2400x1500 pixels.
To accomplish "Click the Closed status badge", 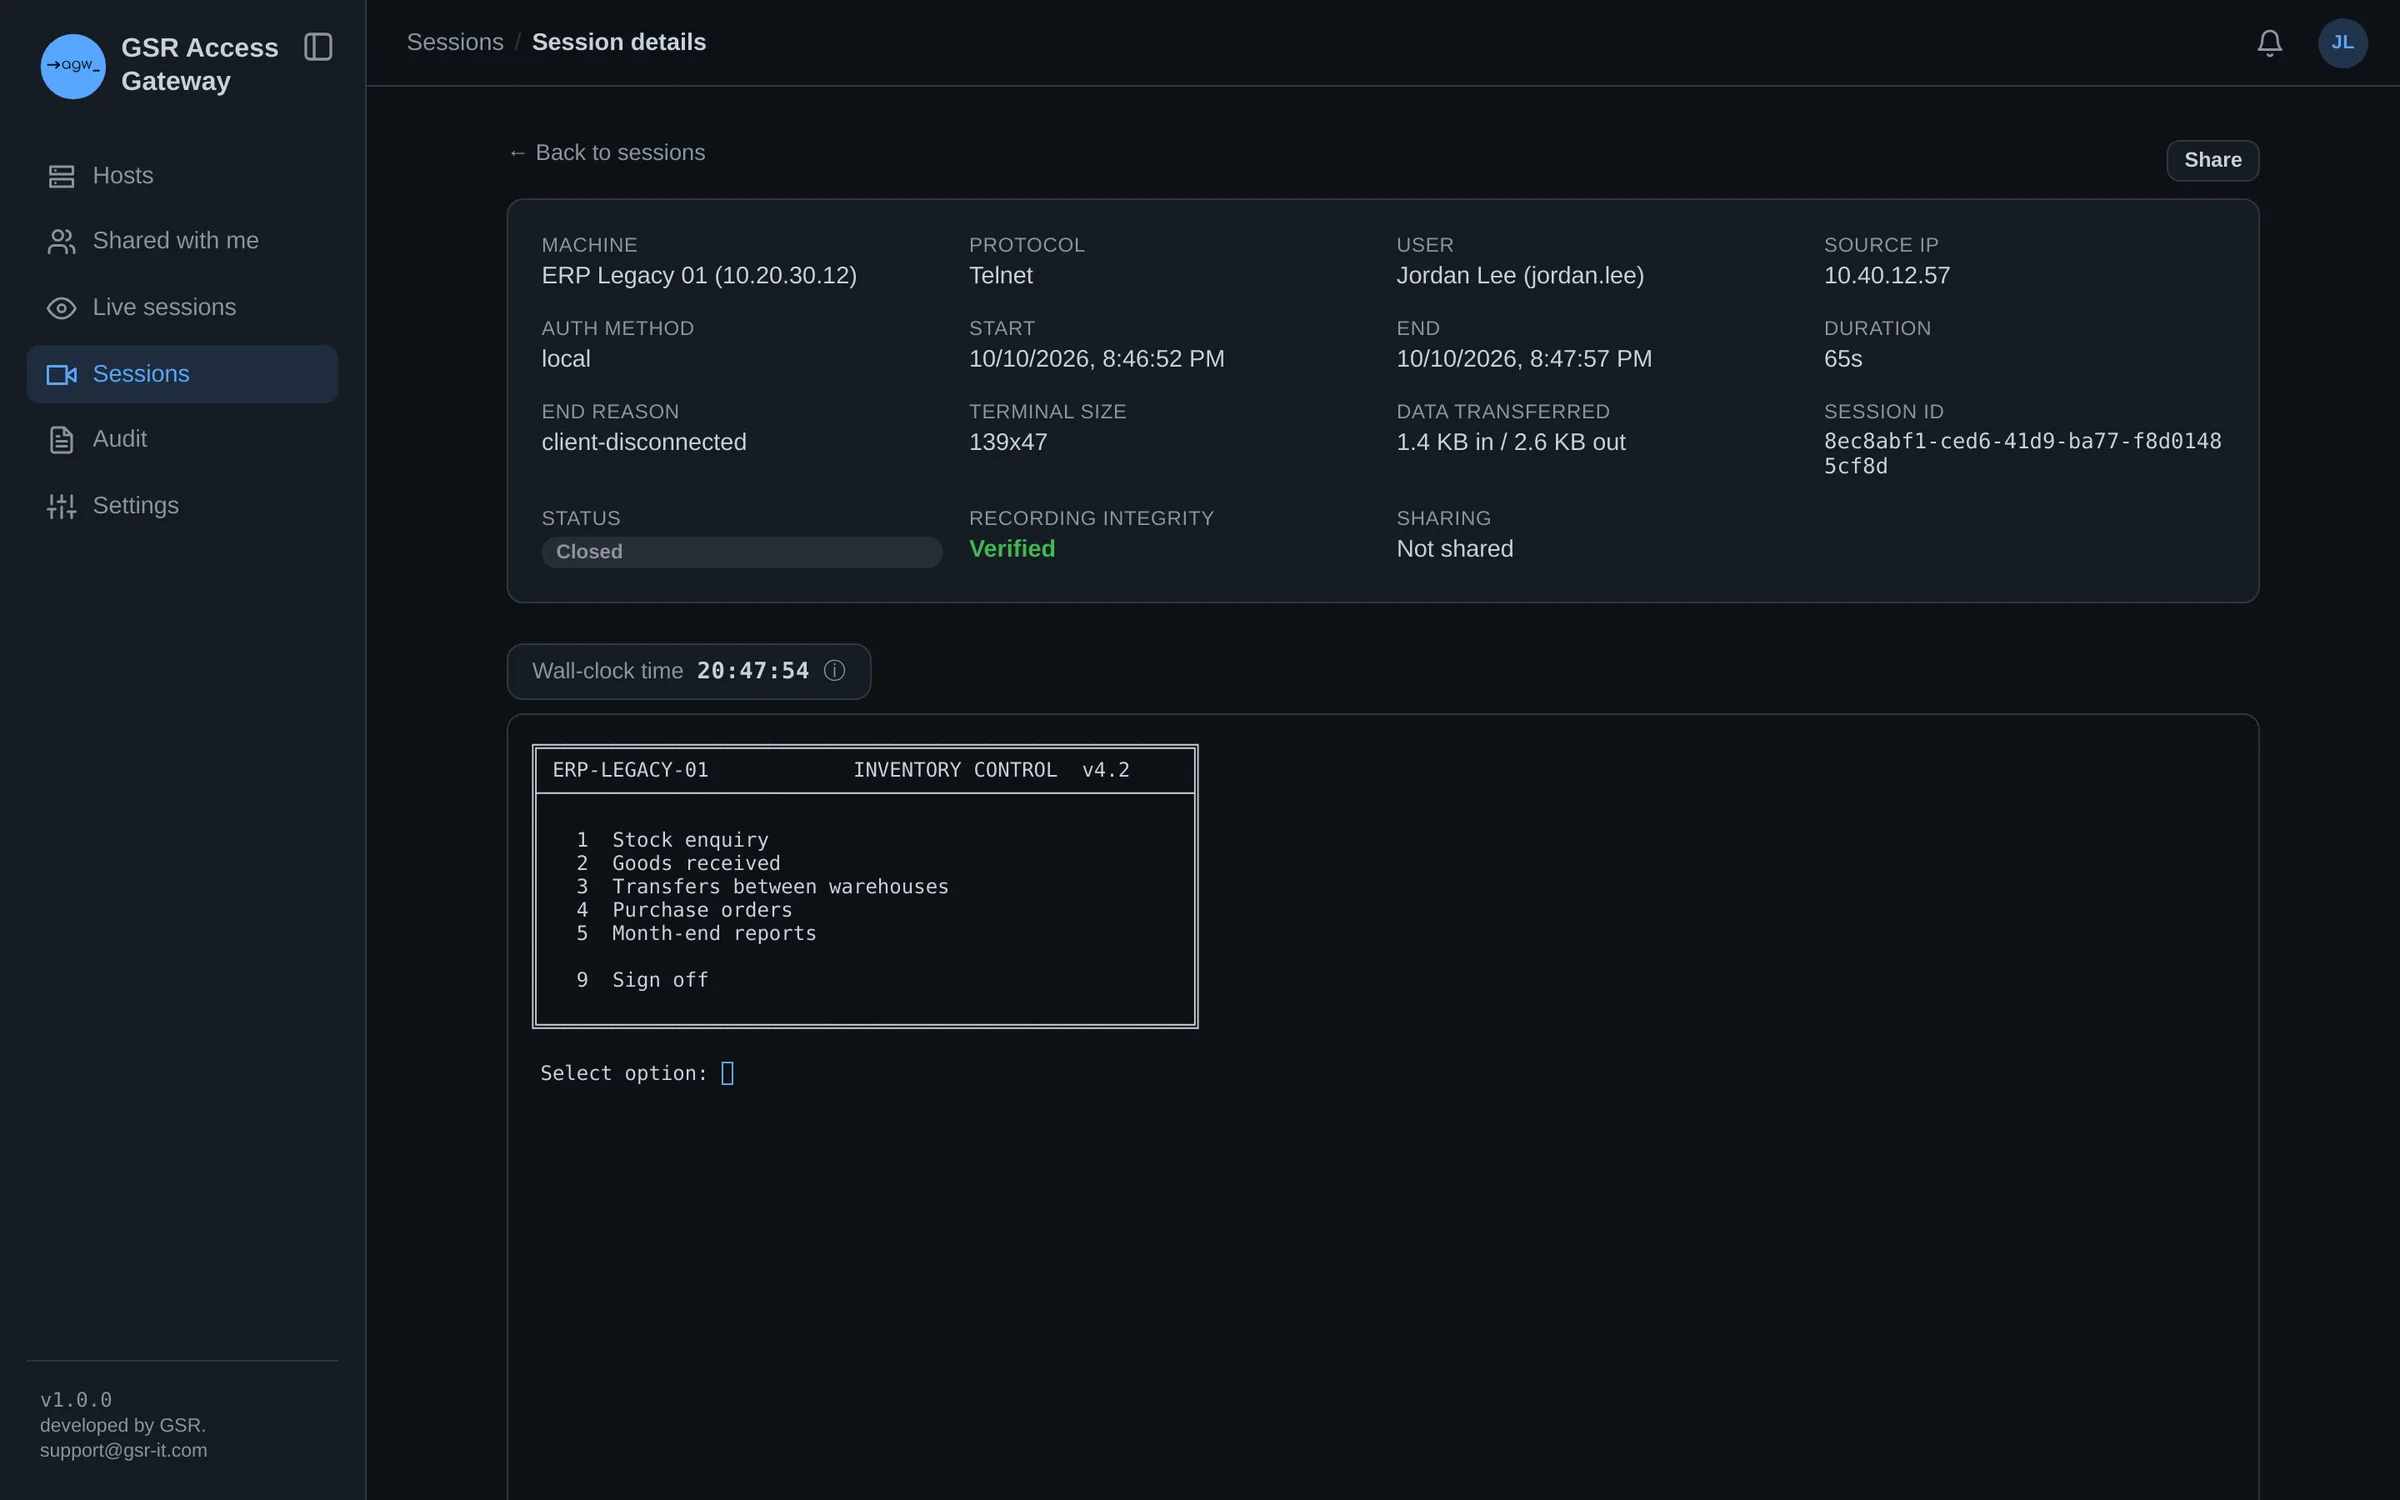I will (741, 552).
